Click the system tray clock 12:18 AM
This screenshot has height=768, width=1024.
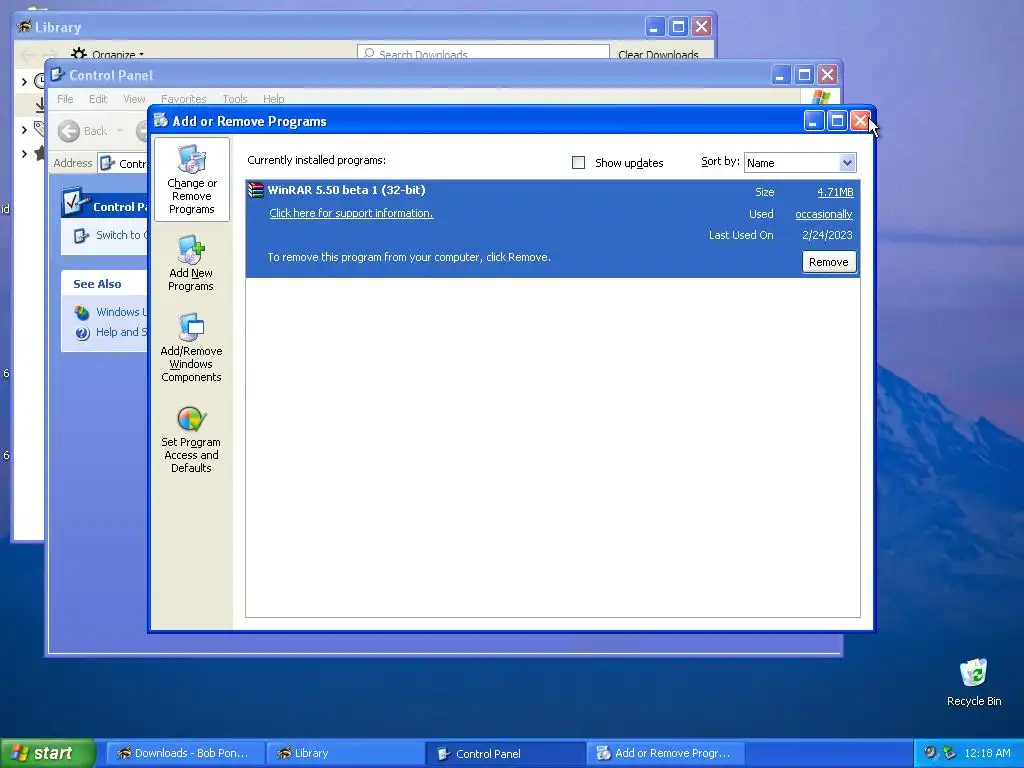987,753
